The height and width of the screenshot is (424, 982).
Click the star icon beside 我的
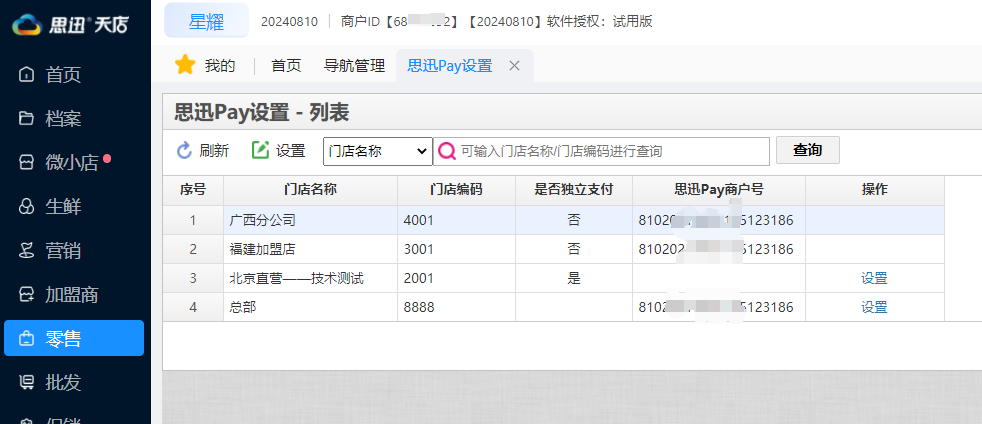click(x=185, y=65)
